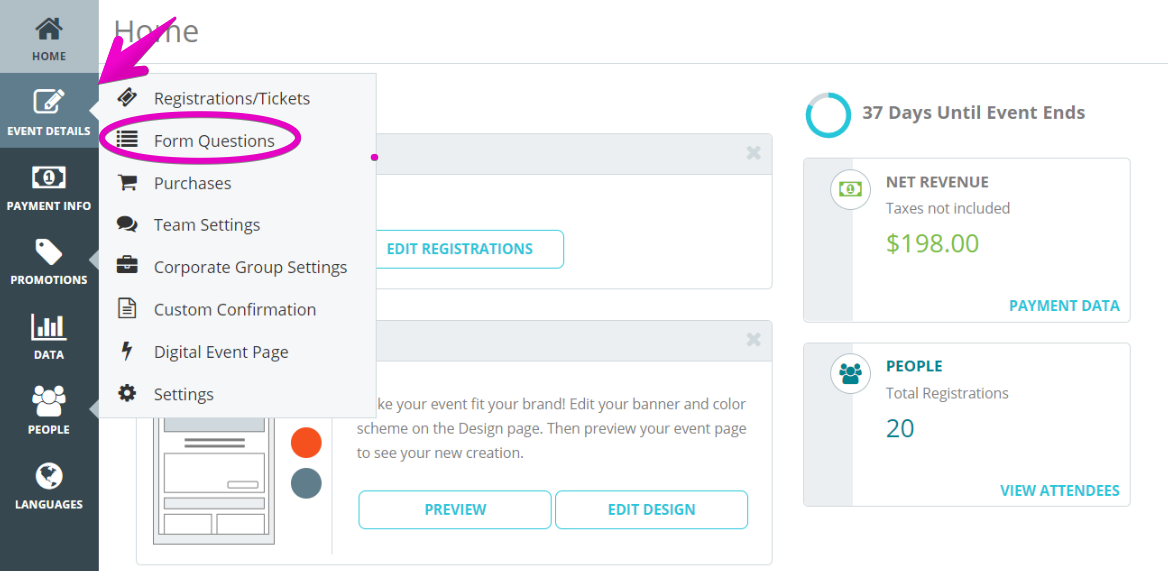Follow the PAYMENT DATA link
This screenshot has width=1168, height=571.
click(1064, 305)
